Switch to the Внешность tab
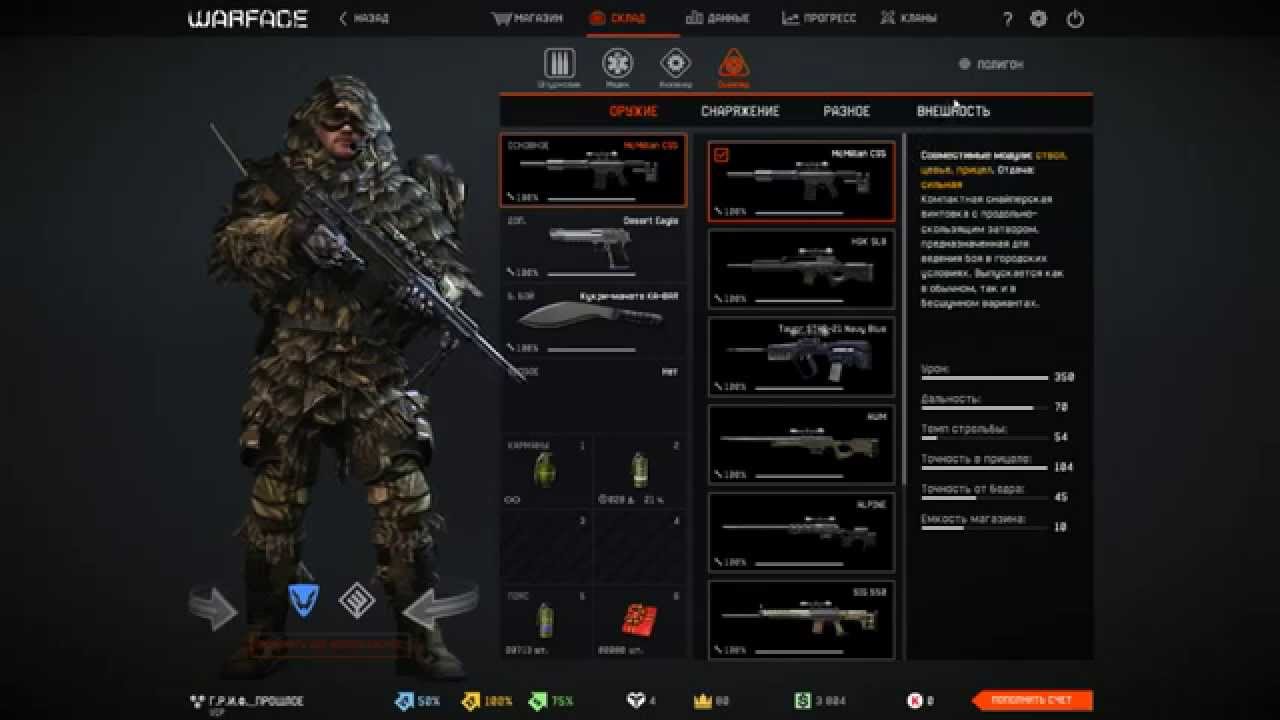The image size is (1280, 720). click(953, 111)
